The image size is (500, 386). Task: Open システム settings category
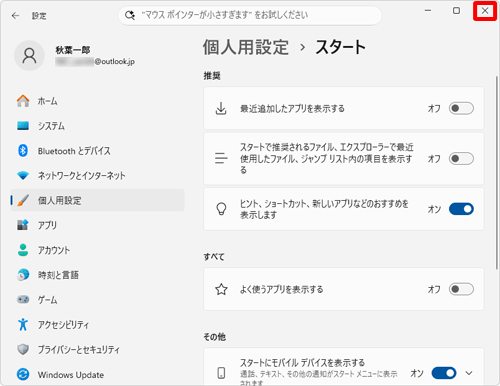(98, 126)
